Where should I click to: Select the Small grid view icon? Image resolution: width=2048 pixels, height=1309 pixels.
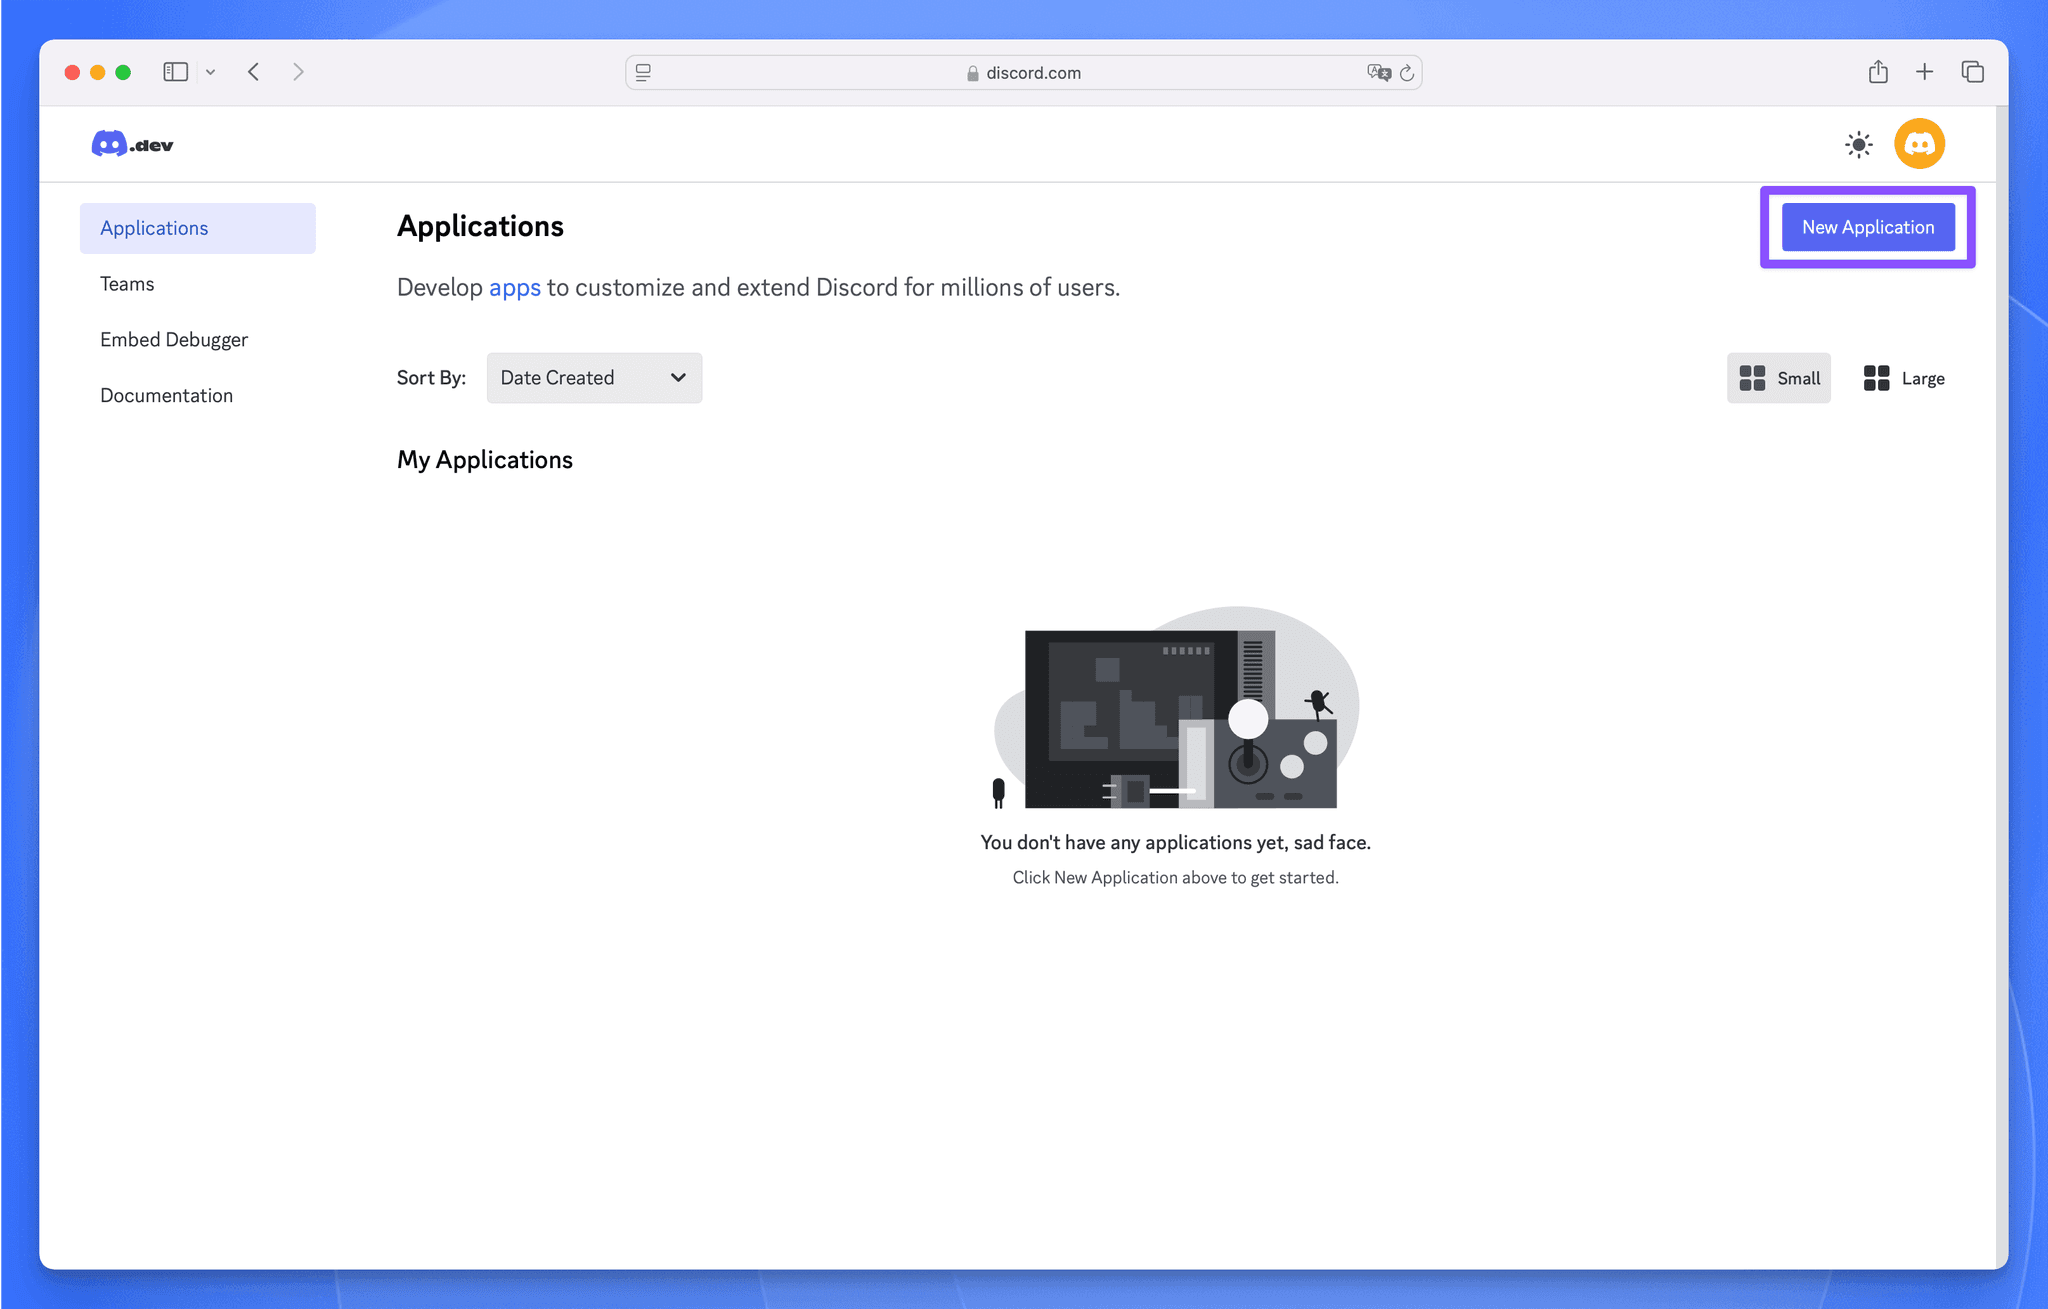(x=1753, y=378)
